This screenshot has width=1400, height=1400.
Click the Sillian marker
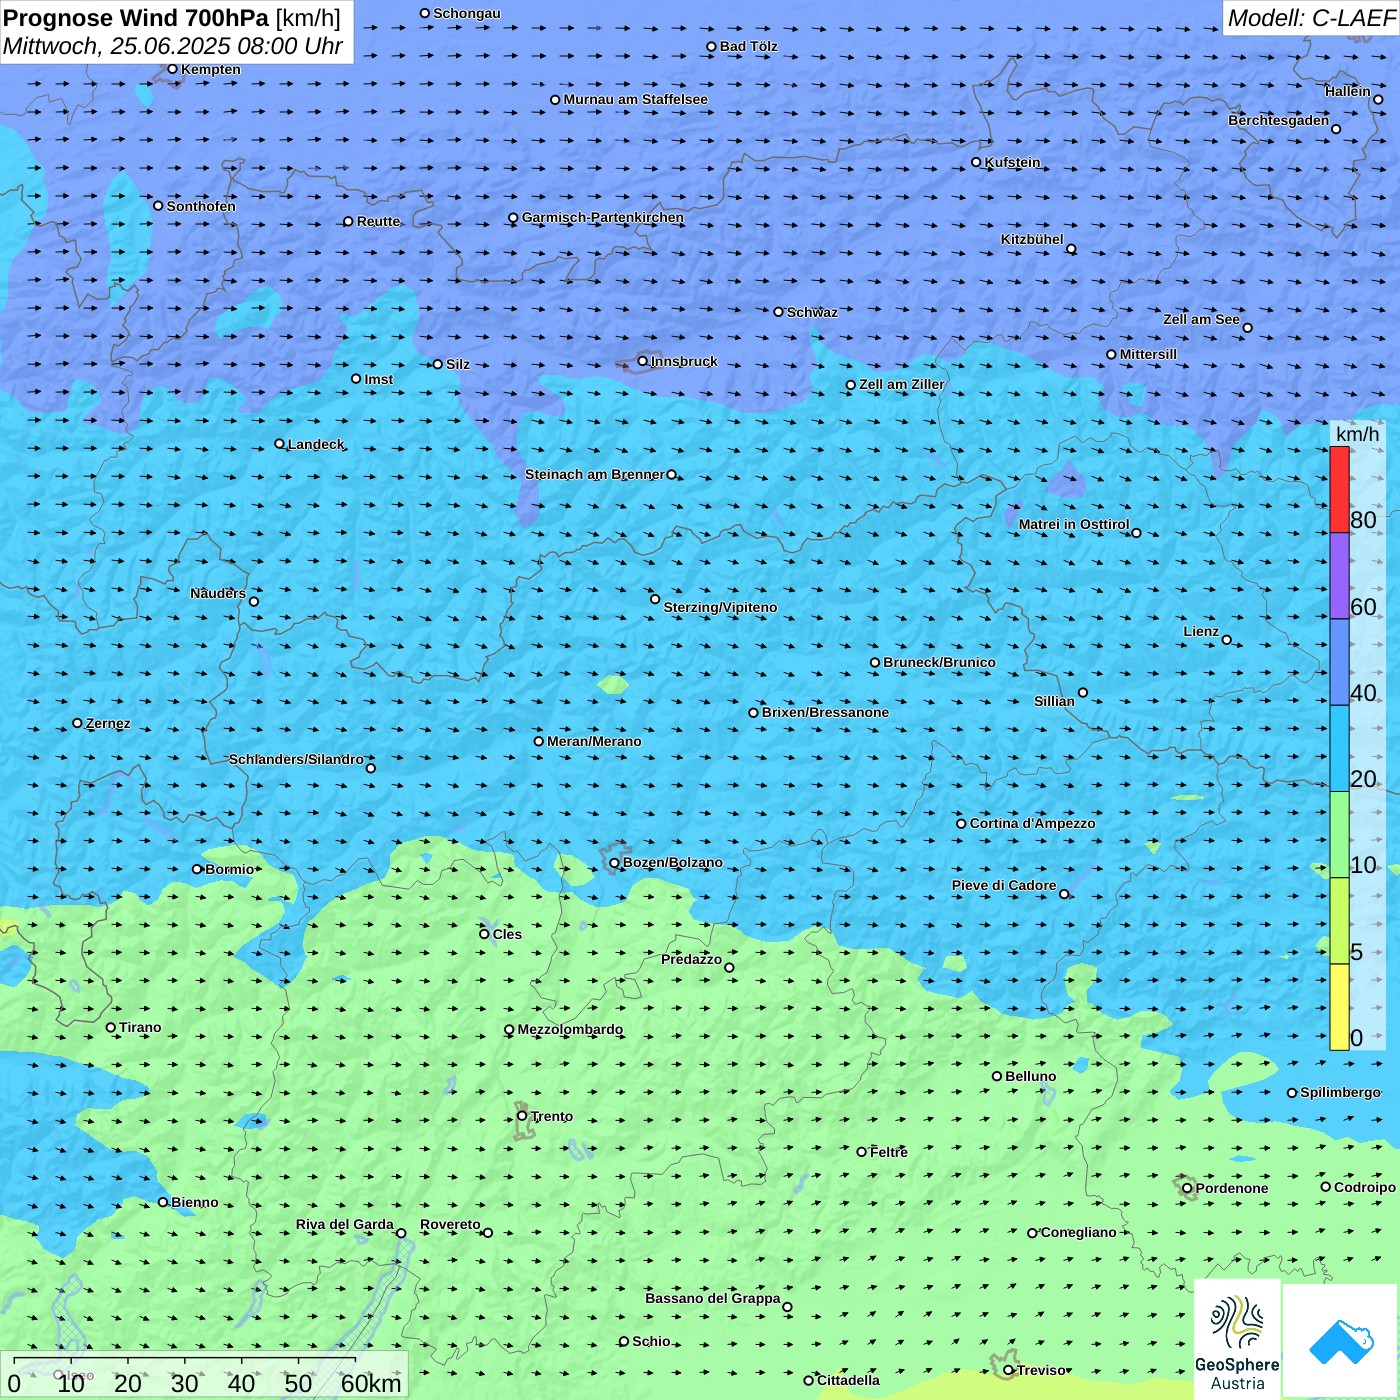pos(1083,692)
